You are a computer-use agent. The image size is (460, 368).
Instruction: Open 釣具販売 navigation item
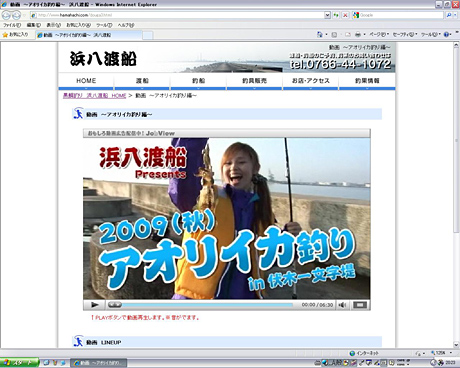254,81
